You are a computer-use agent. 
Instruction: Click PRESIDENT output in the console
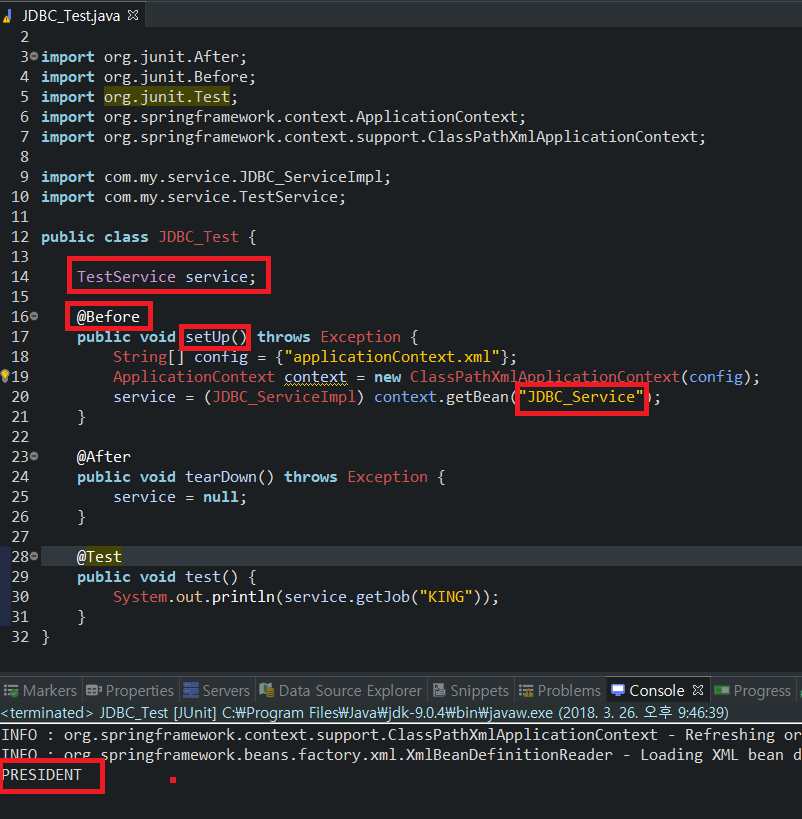pyautogui.click(x=42, y=775)
